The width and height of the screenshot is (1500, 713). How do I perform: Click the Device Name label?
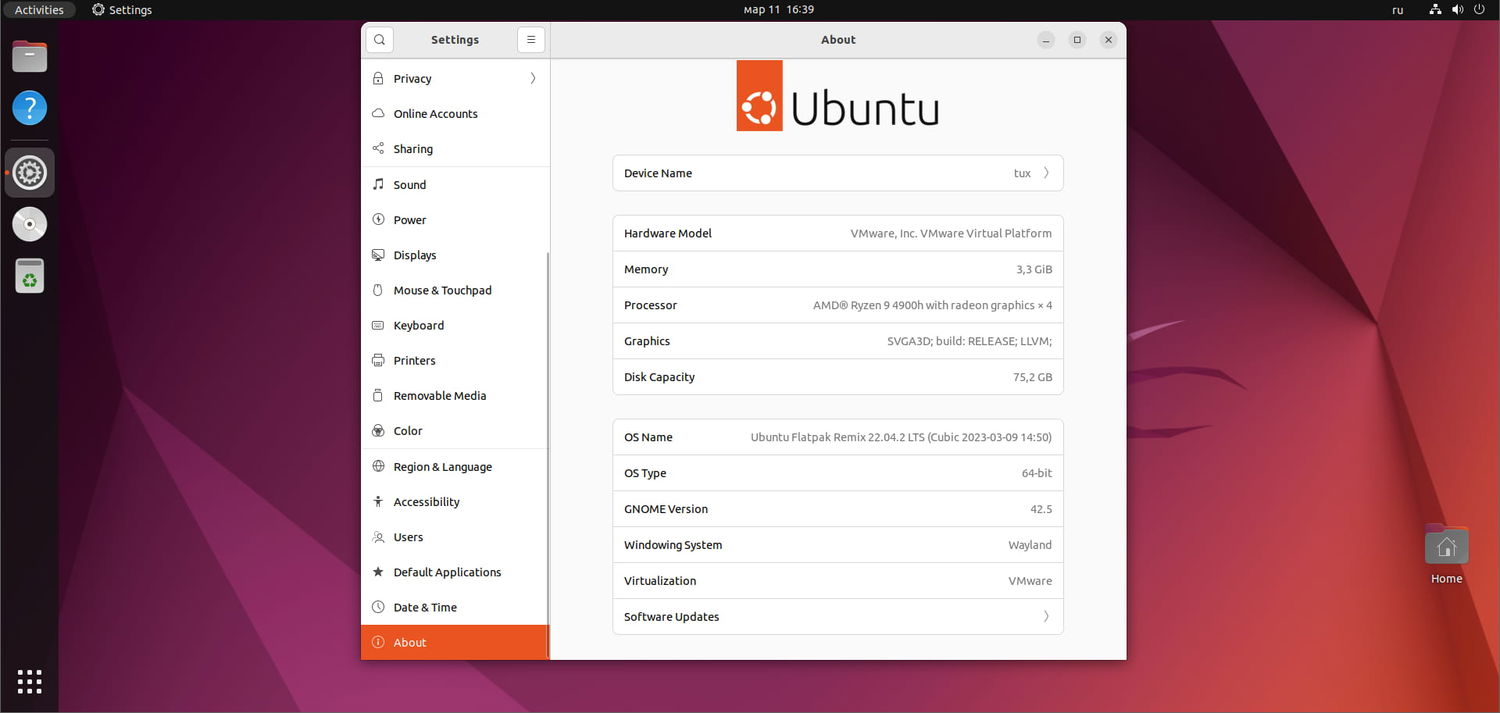coord(658,173)
